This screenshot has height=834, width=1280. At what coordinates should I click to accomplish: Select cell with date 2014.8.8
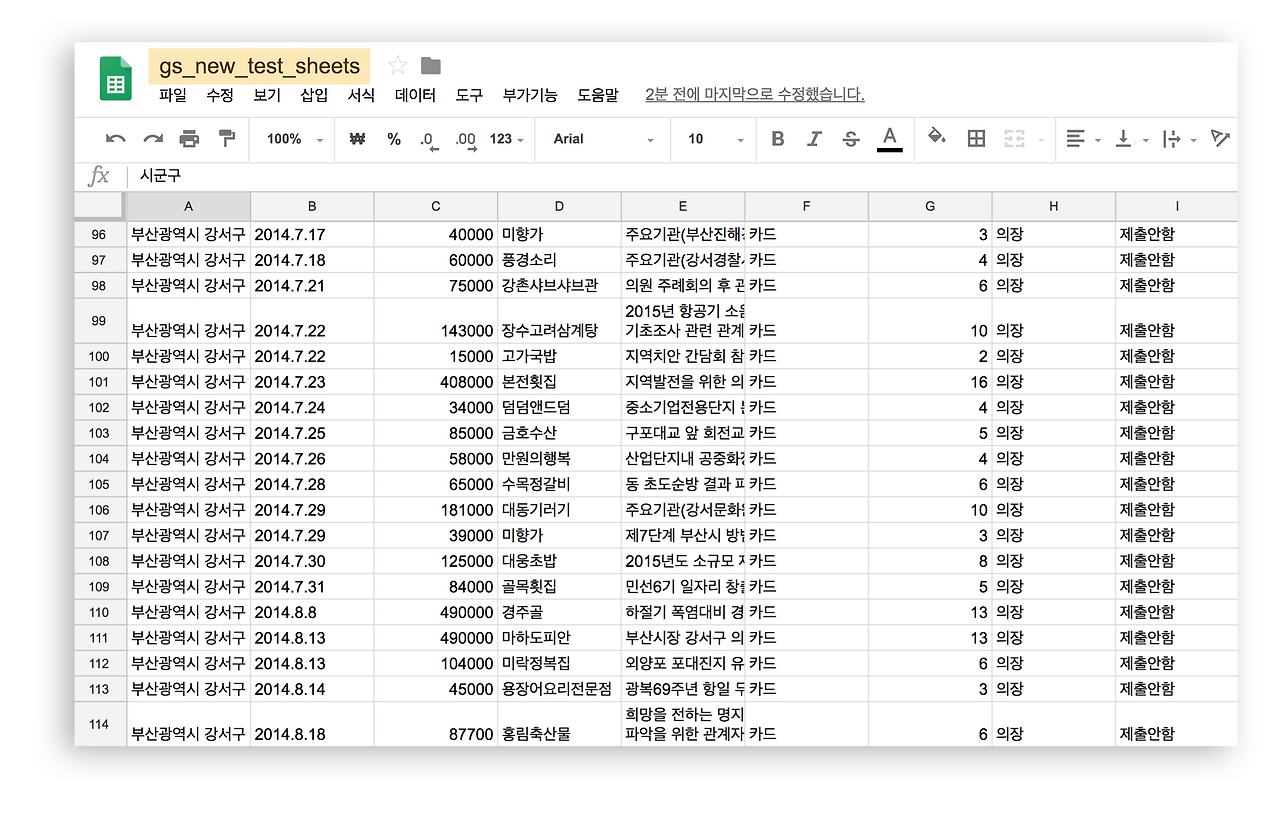312,612
